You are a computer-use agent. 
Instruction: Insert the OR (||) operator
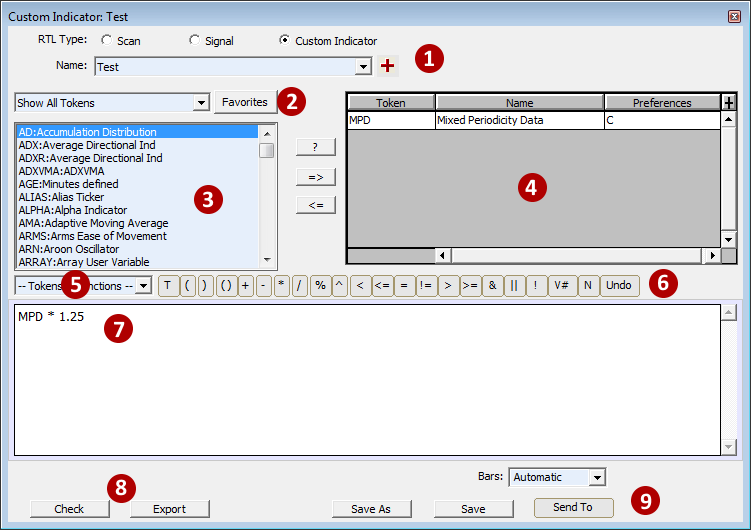(x=514, y=285)
